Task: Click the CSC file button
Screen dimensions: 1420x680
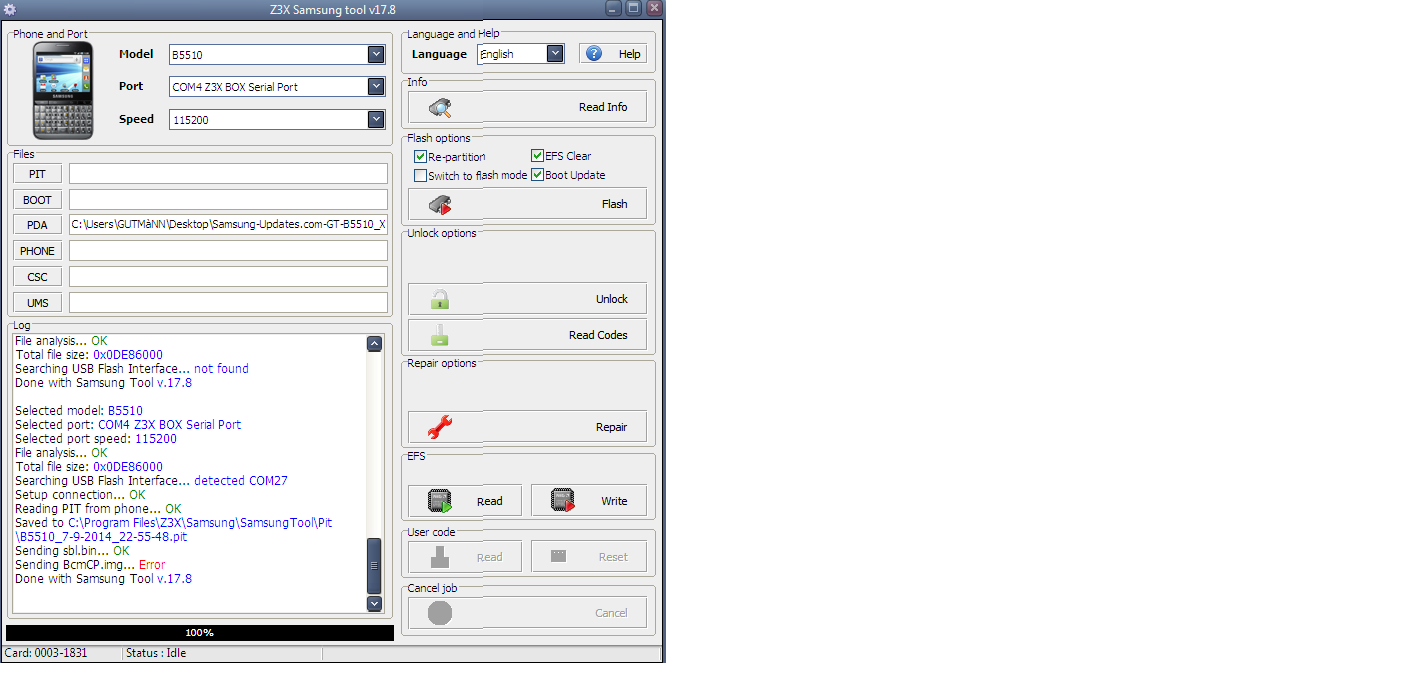Action: click(x=37, y=277)
